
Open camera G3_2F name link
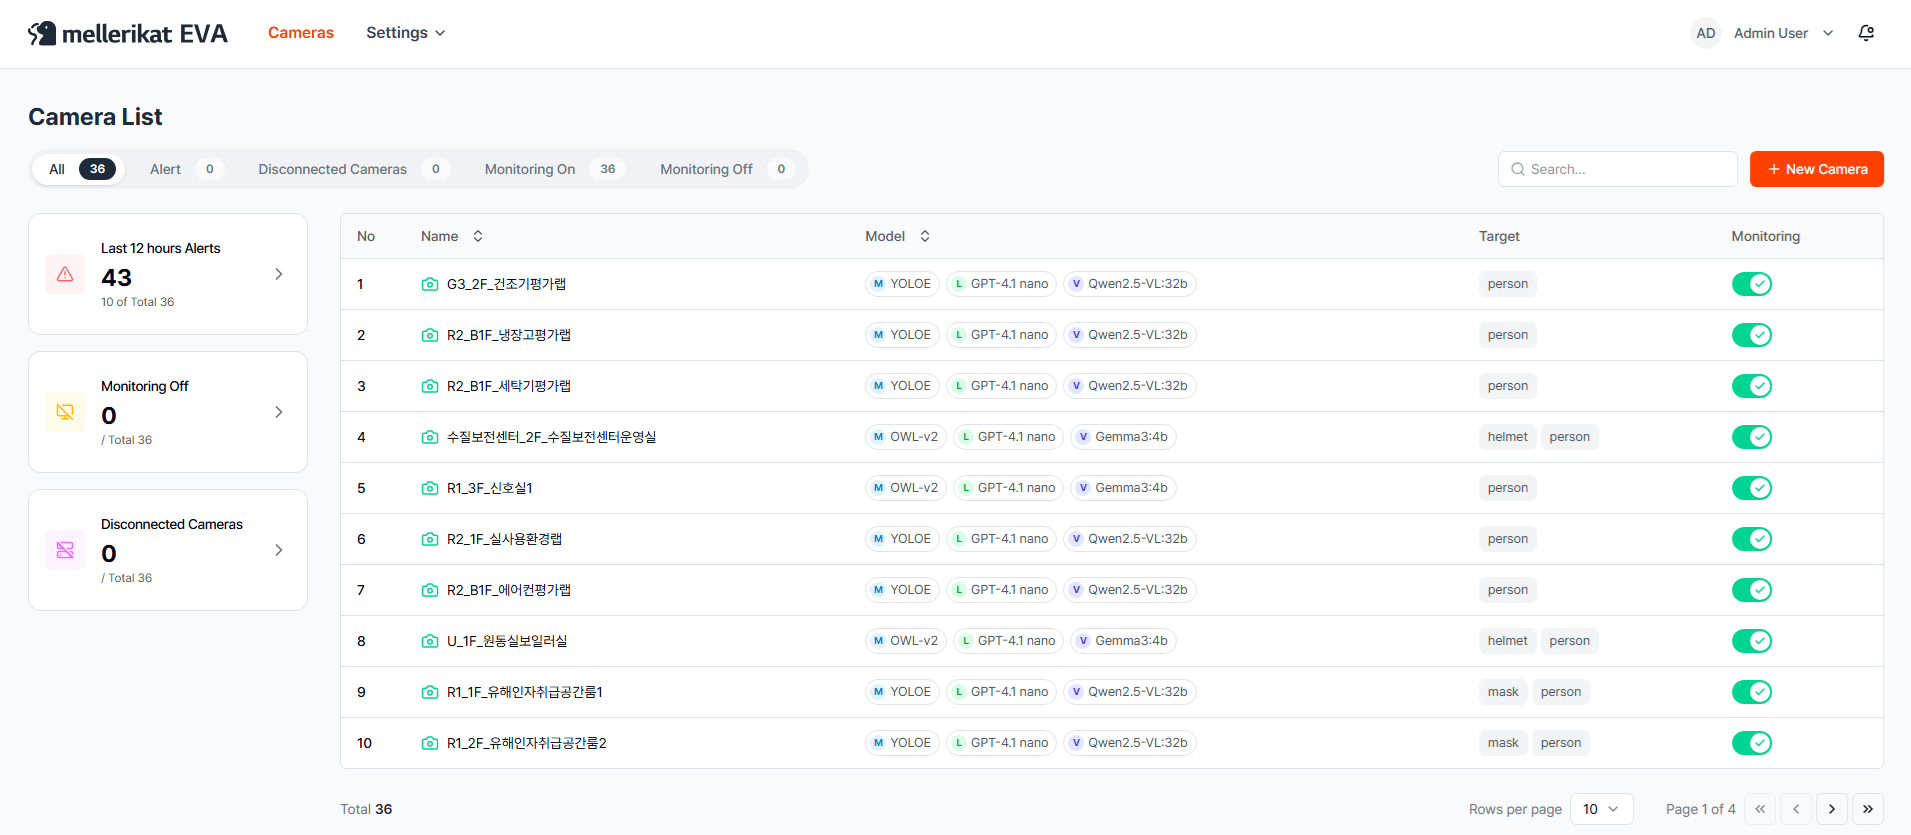pyautogui.click(x=506, y=284)
